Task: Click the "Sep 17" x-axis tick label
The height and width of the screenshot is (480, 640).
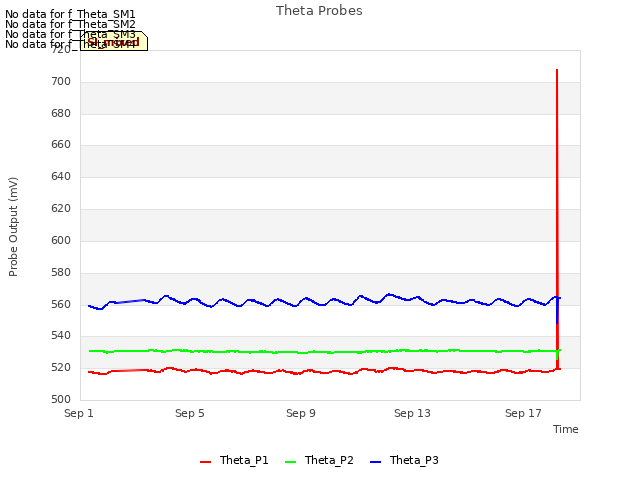Action: coord(523,413)
